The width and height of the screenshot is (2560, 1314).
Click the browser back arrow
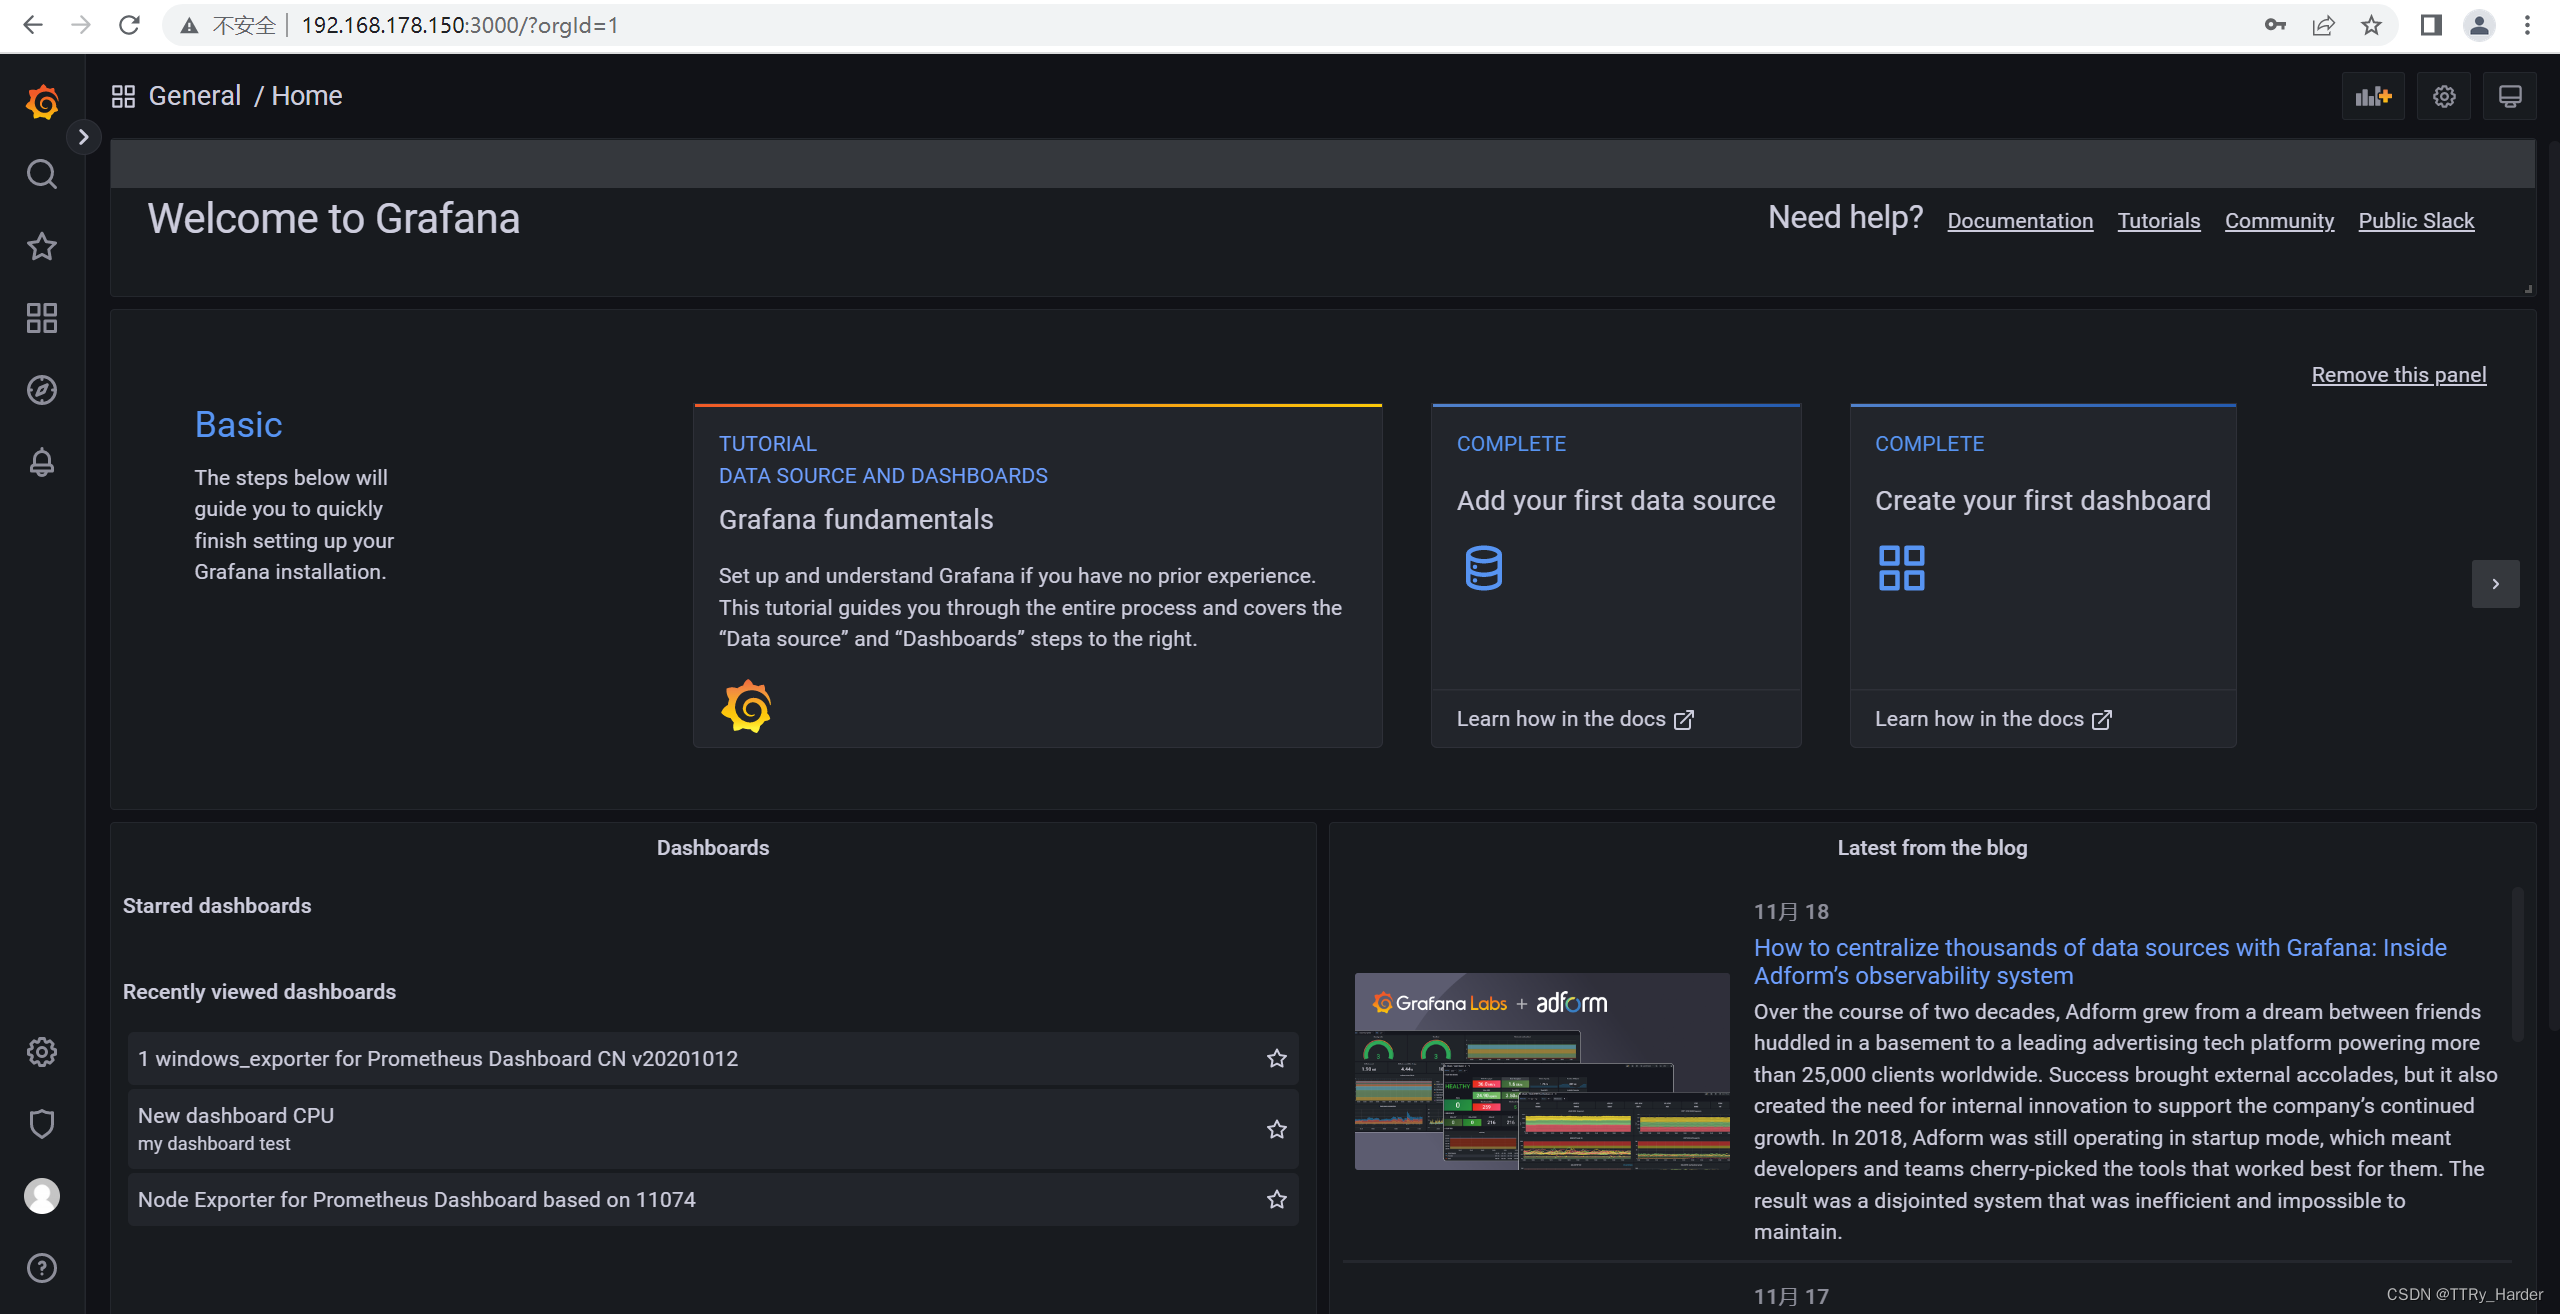[x=33, y=25]
